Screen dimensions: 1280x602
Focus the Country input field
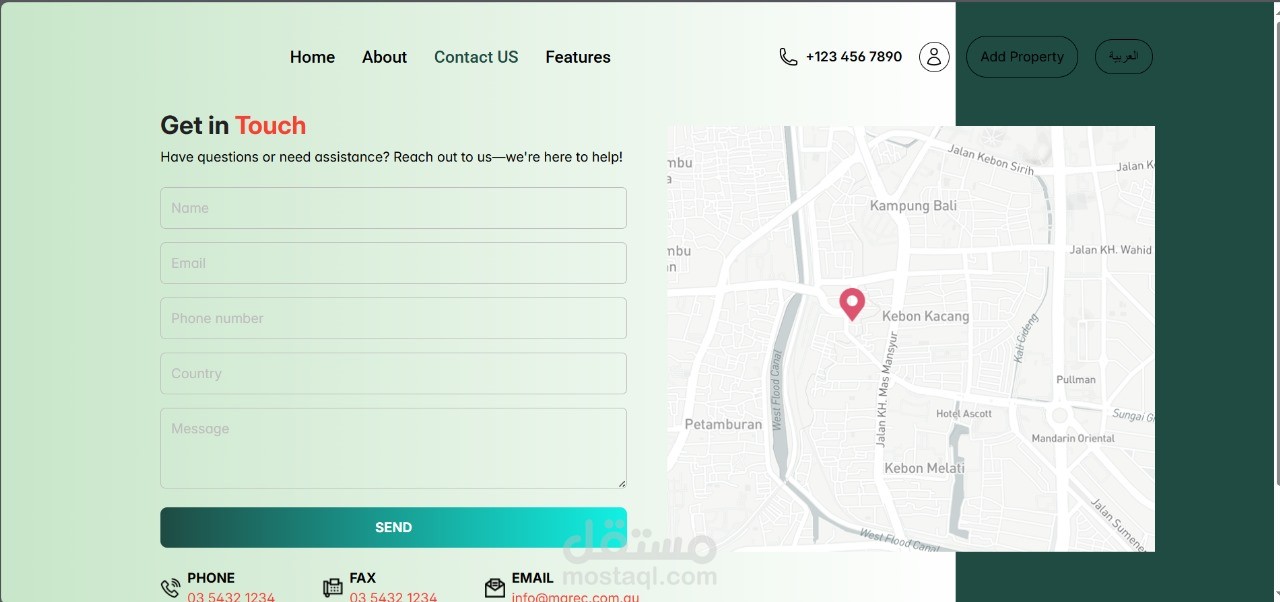393,373
